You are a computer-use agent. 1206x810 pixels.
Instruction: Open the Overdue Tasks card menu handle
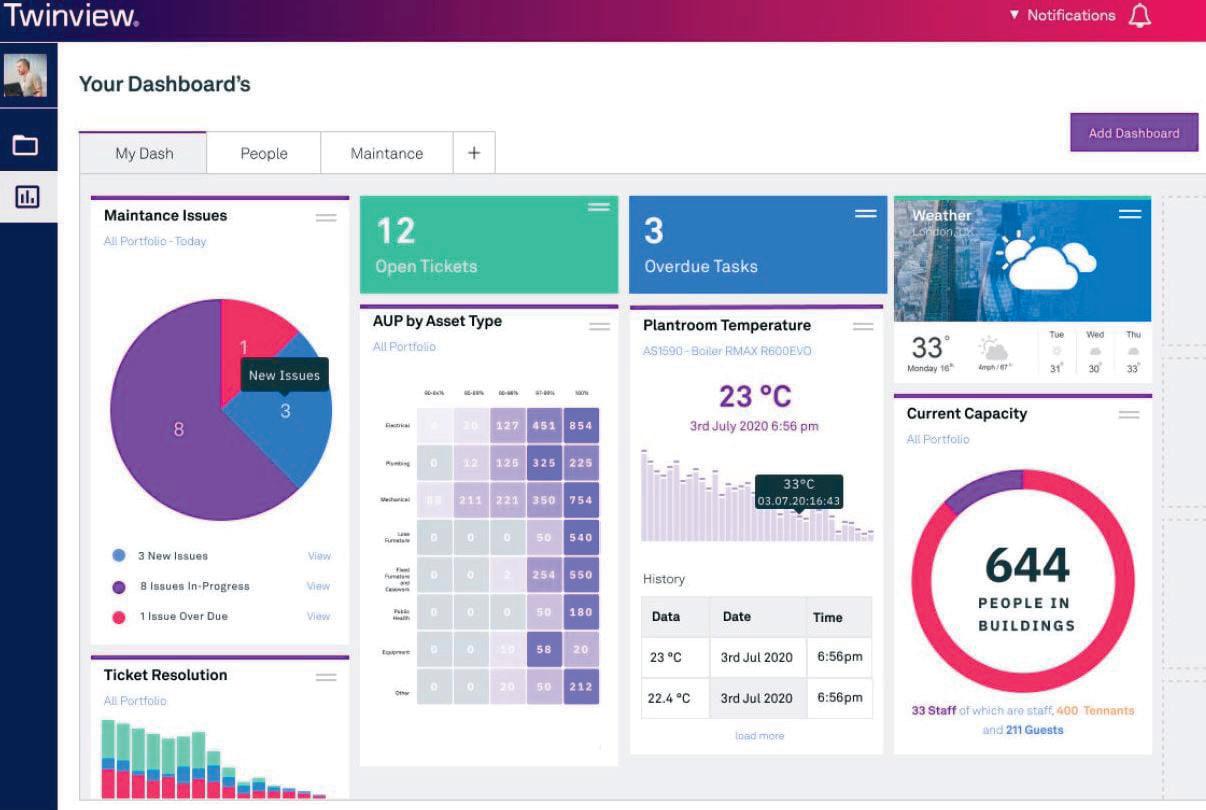point(866,213)
